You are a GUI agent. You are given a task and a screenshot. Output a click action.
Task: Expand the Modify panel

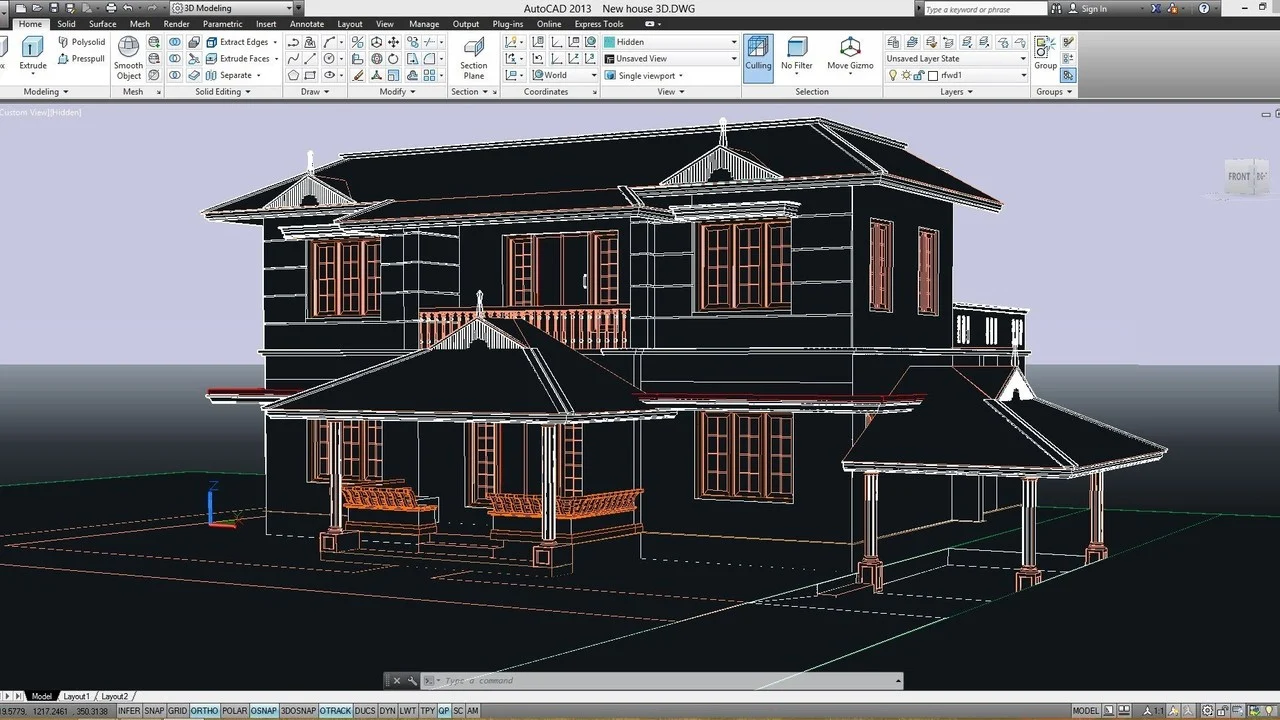click(397, 92)
